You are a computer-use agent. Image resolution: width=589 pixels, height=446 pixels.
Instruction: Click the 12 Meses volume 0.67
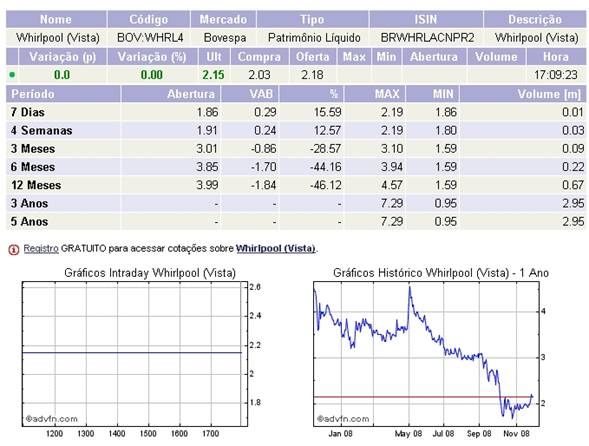(x=573, y=185)
